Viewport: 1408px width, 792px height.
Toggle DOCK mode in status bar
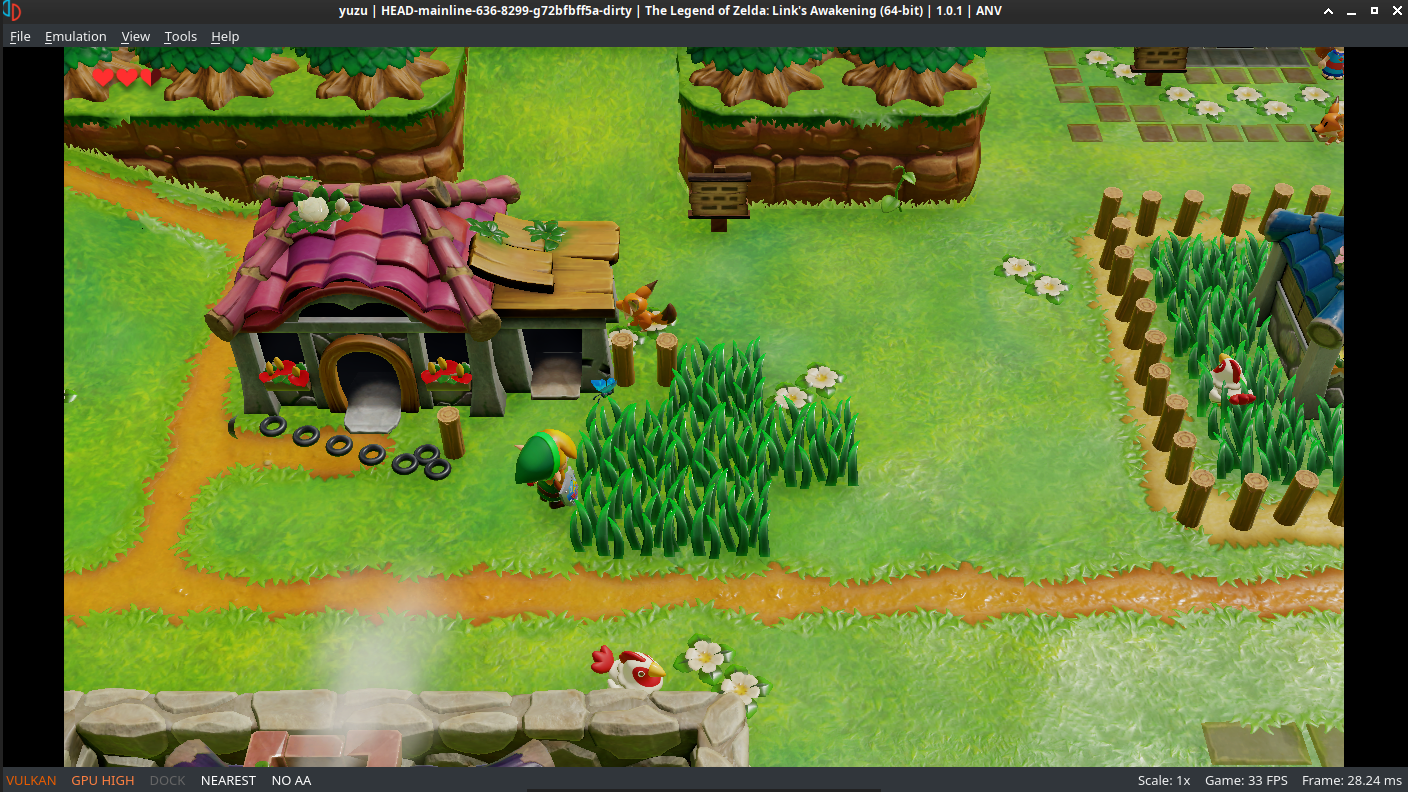[x=168, y=780]
